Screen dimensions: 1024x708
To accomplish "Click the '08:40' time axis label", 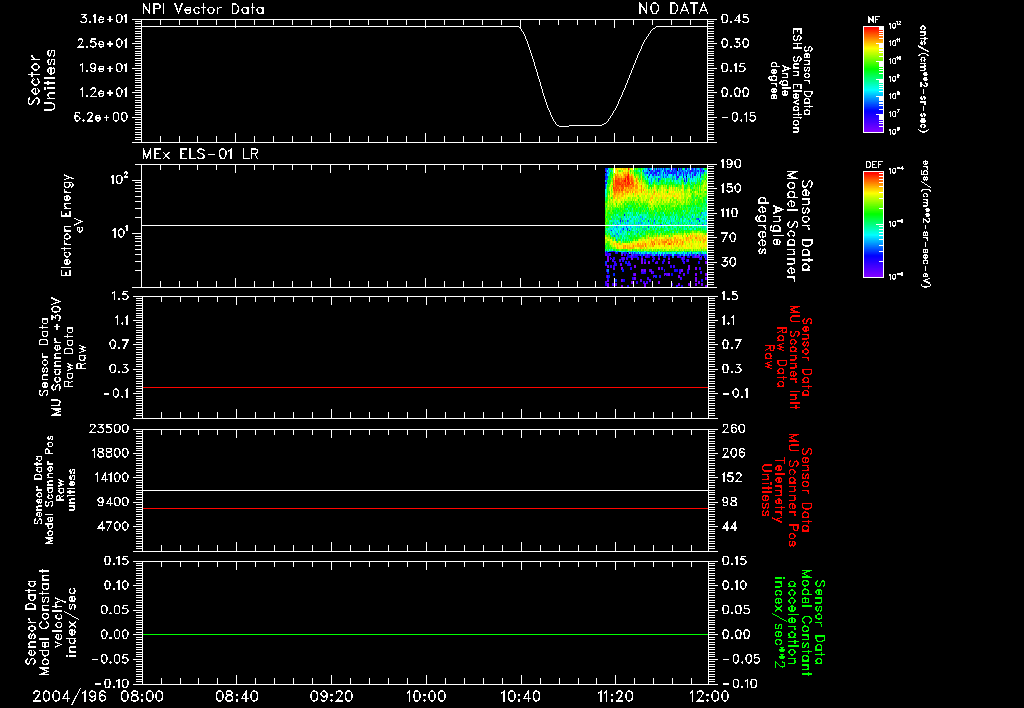I will [x=236, y=696].
